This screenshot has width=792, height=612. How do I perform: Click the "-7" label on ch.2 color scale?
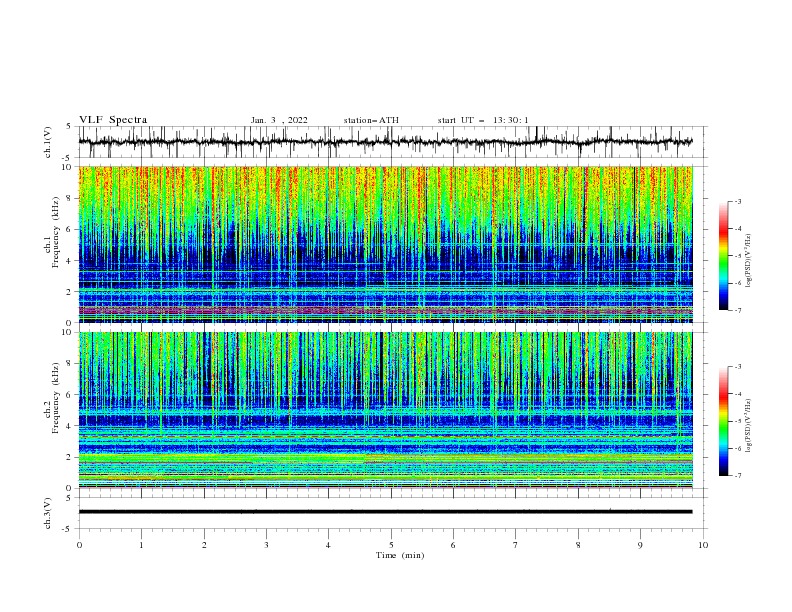tap(738, 475)
